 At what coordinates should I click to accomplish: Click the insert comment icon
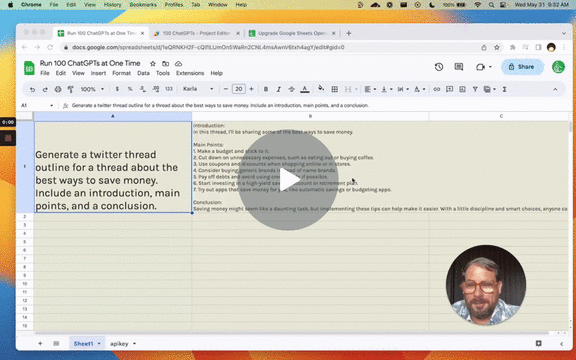pos(449,89)
